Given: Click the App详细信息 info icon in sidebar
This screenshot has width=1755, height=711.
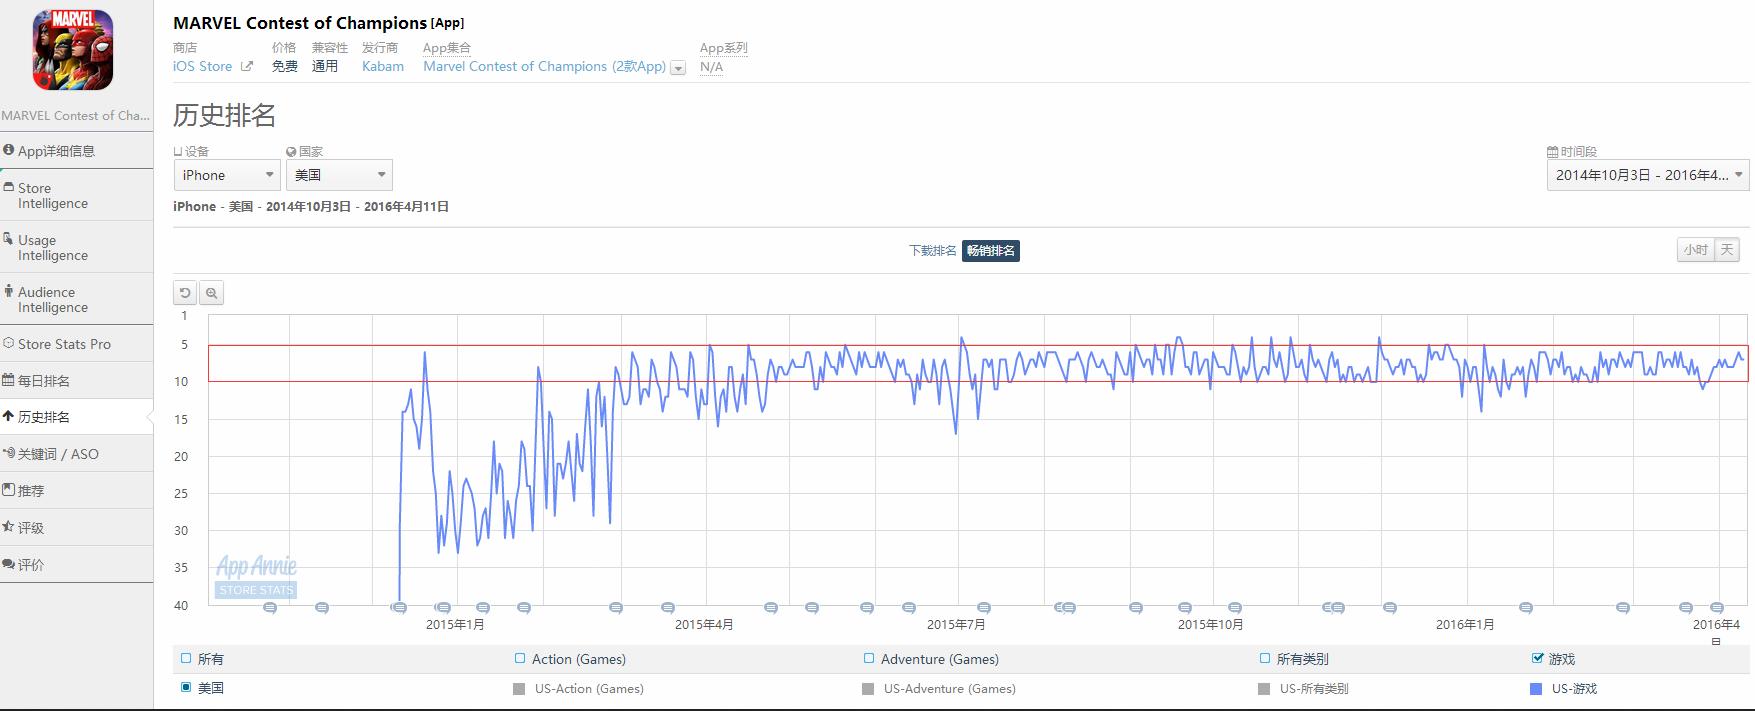Looking at the screenshot, I should [9, 150].
